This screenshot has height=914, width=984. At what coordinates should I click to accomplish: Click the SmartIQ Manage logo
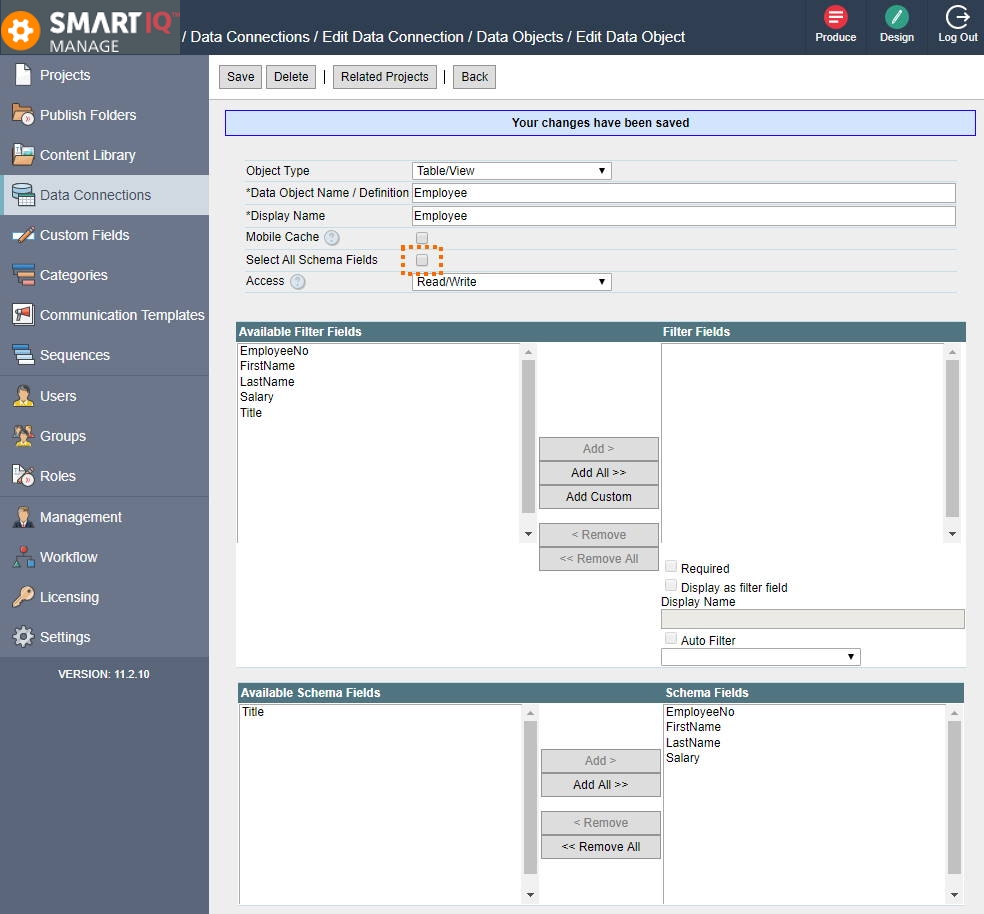pyautogui.click(x=90, y=29)
